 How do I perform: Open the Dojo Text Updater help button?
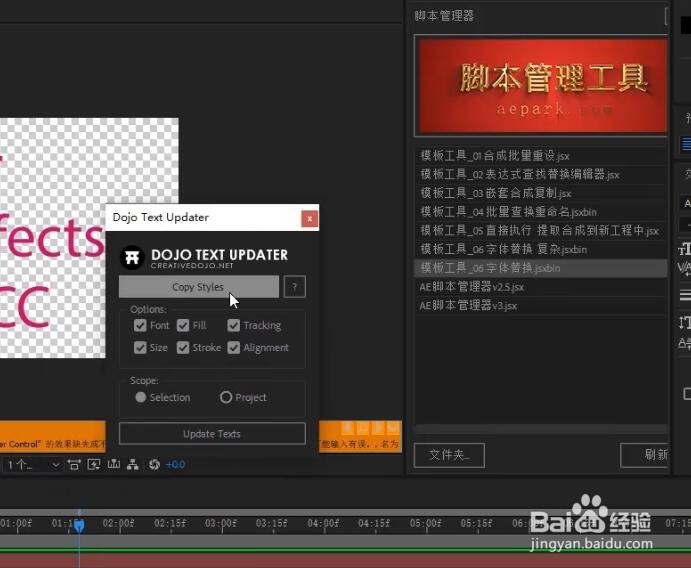pos(294,287)
